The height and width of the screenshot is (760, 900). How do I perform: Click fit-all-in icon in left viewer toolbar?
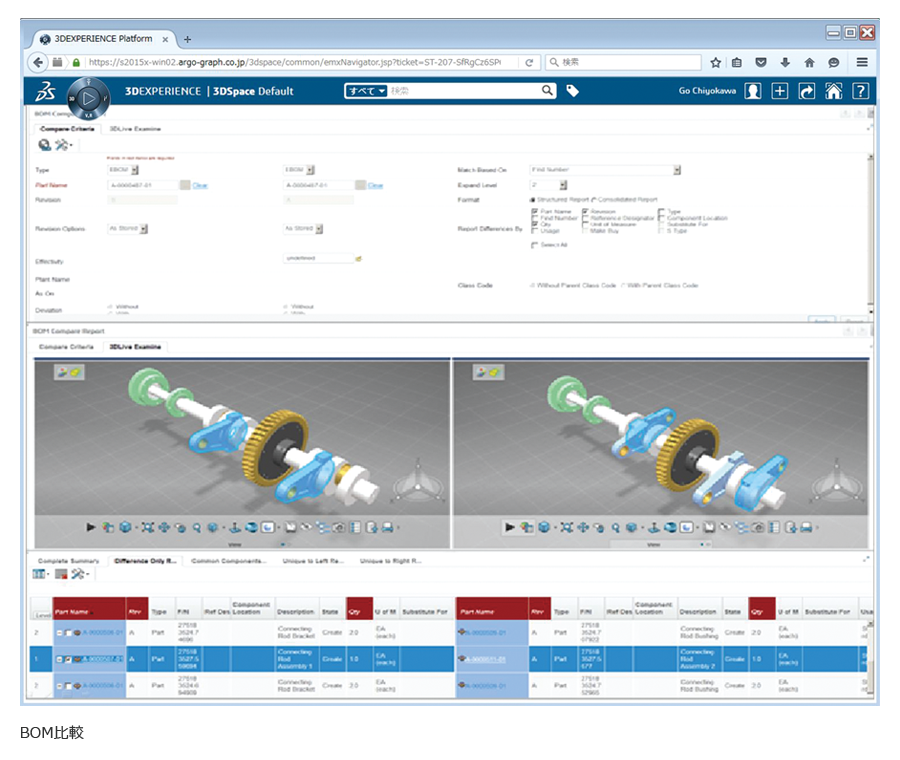coord(148,527)
